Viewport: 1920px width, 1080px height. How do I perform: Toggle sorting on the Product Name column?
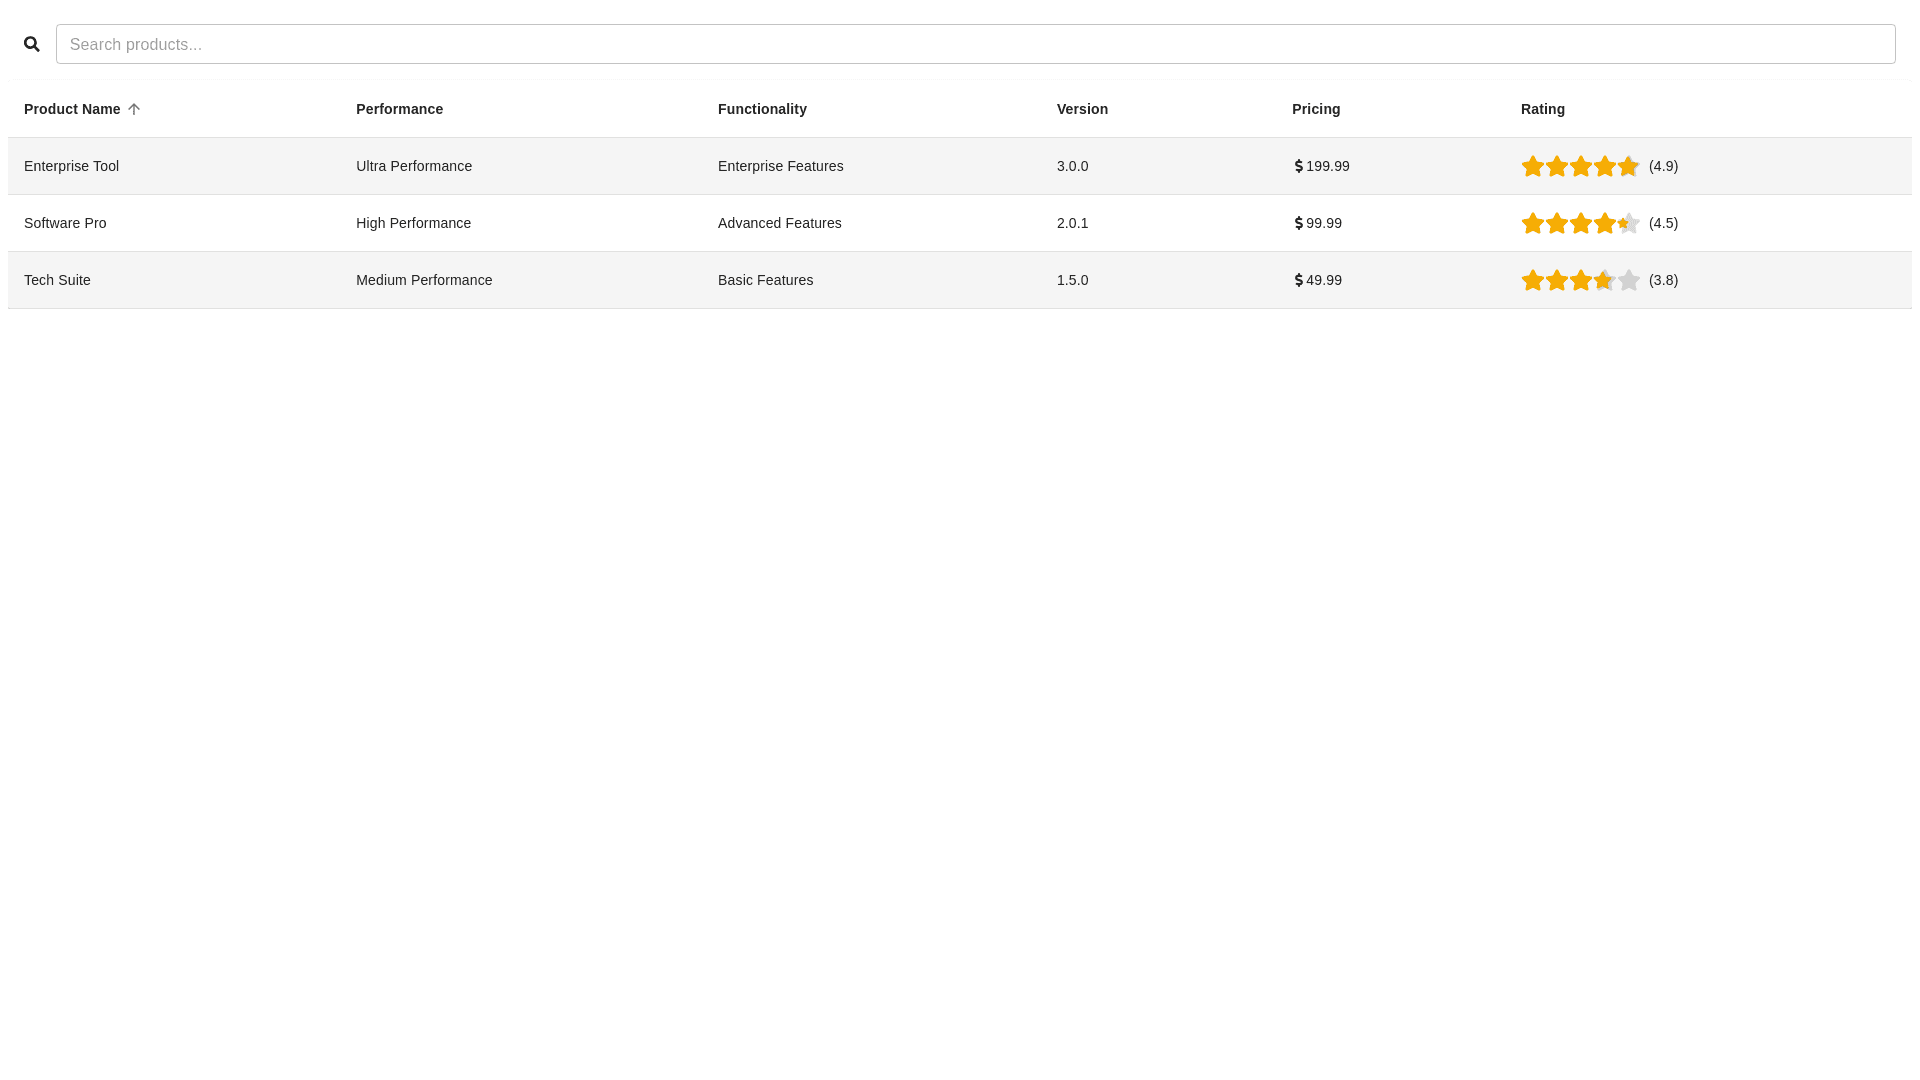tap(72, 109)
